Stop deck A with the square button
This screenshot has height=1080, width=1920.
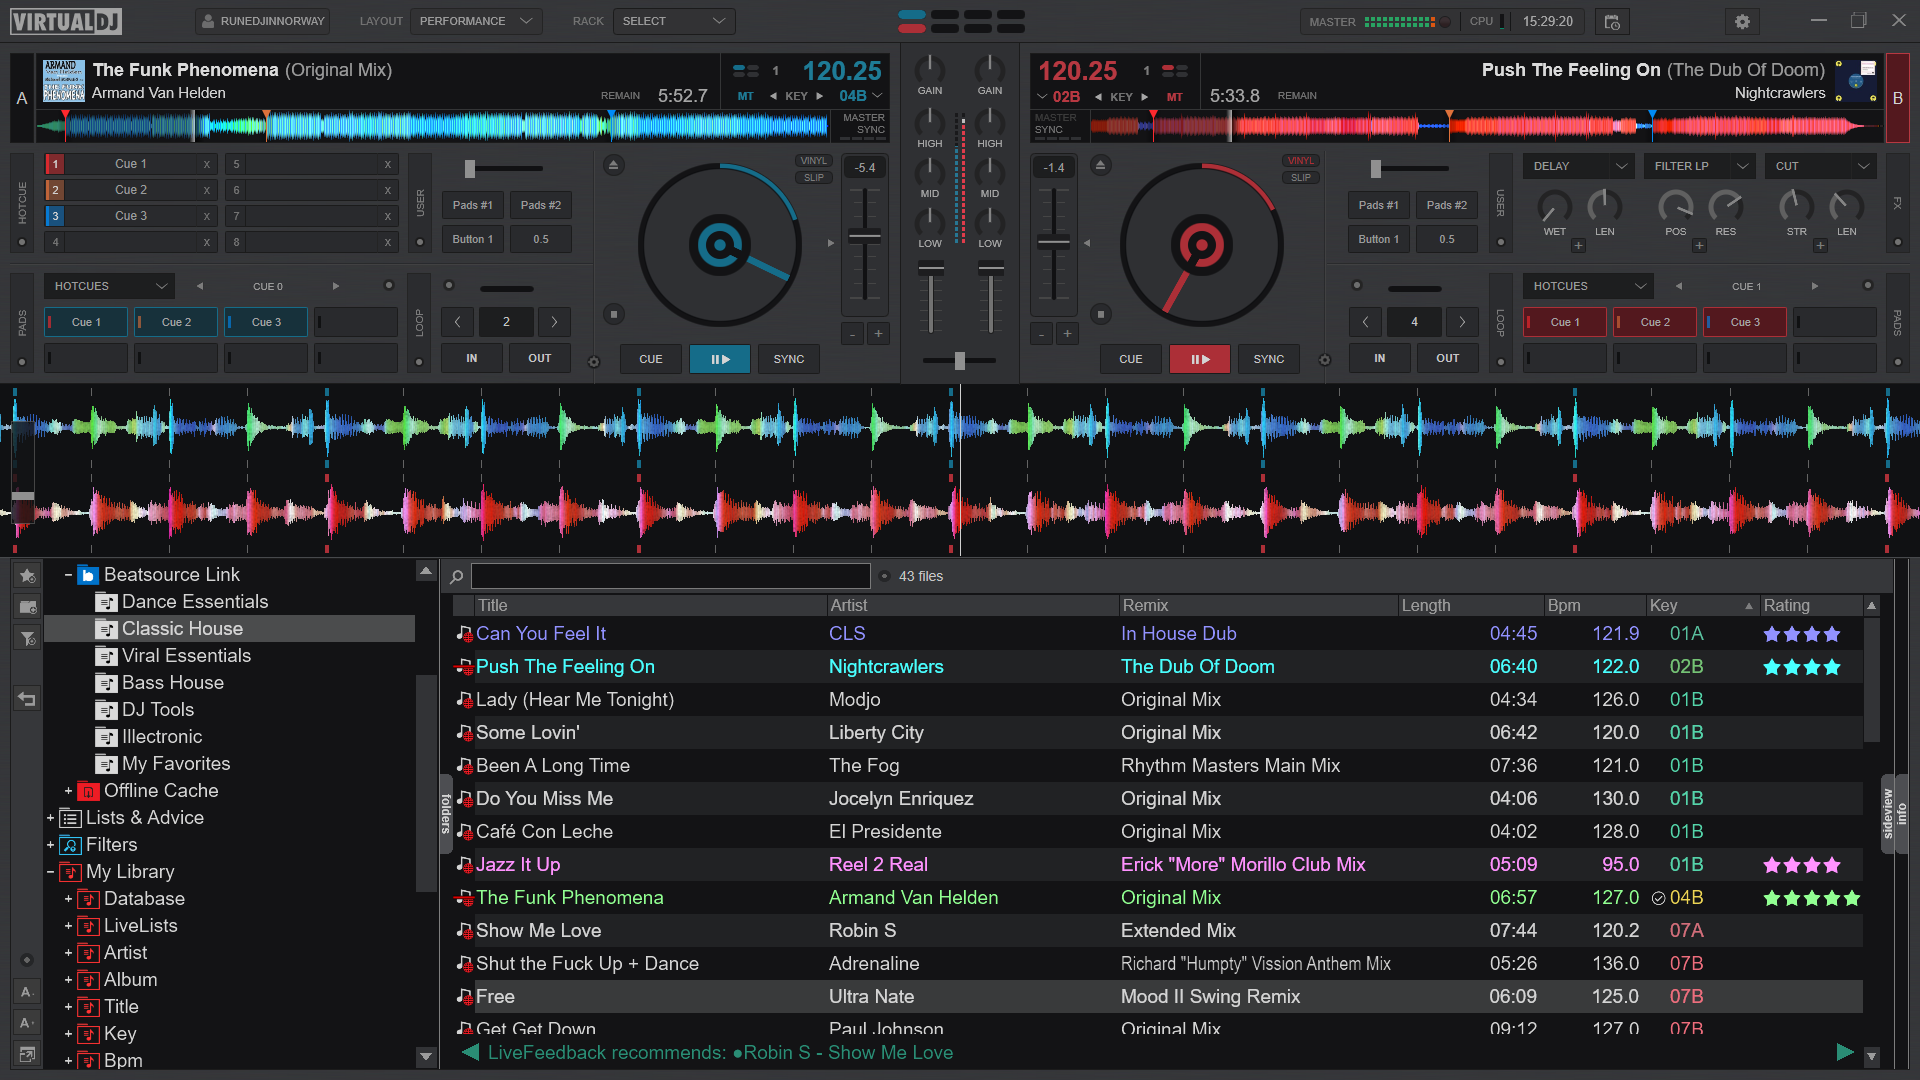click(614, 314)
